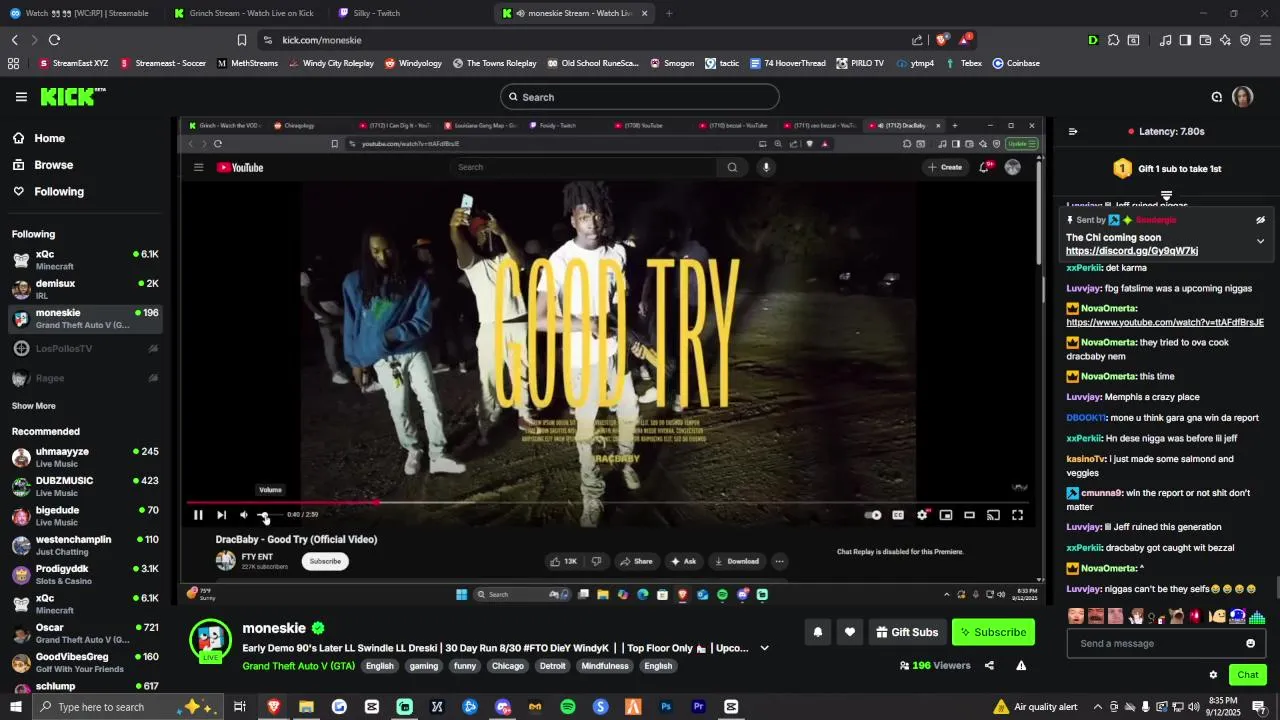
Task: Switch to Grinch Stream Kick tab
Action: 244,13
